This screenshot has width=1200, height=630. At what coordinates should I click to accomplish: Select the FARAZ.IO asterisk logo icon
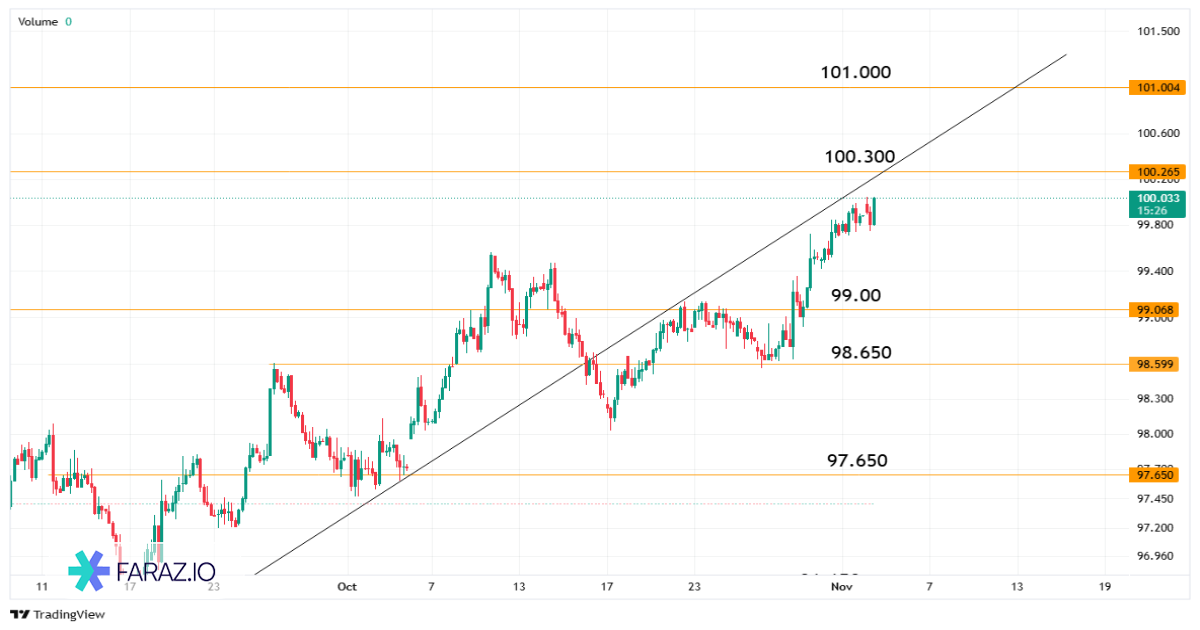pos(88,572)
